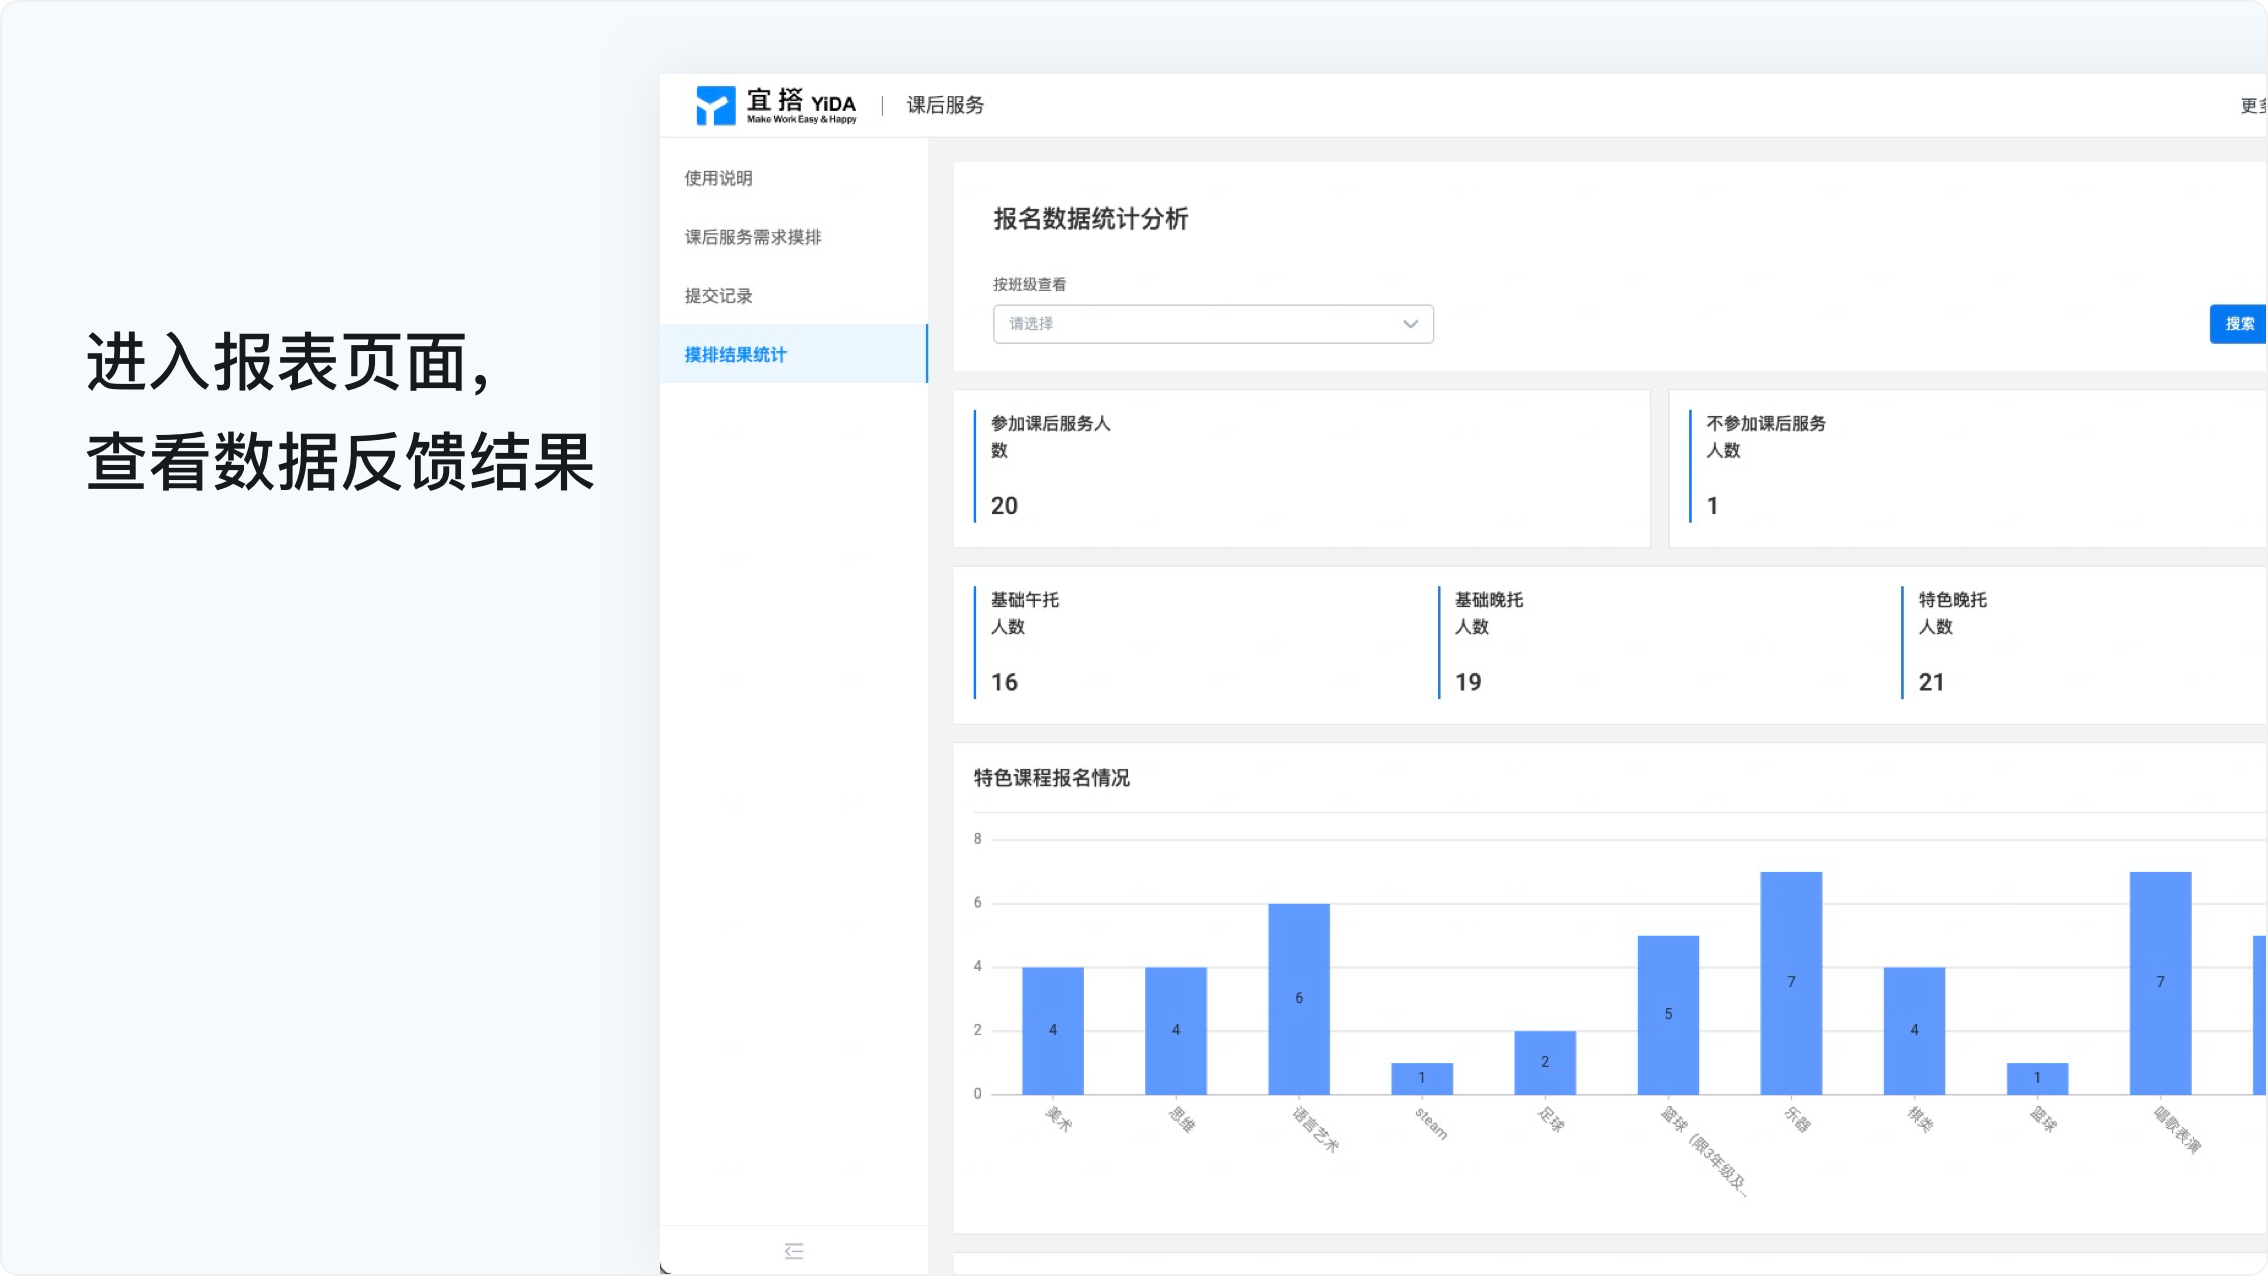Screen dimensions: 2268x1276
Task: Click the 语言艺术 bar showing 6
Action: [x=1299, y=998]
